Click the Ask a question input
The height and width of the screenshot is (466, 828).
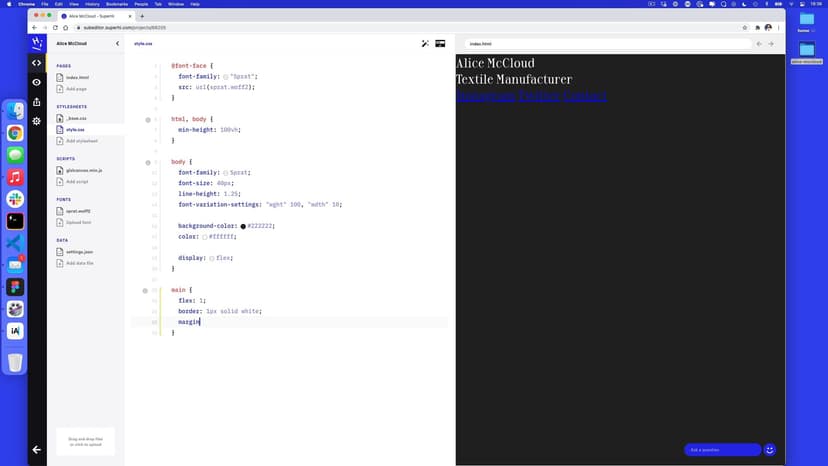tap(720, 450)
